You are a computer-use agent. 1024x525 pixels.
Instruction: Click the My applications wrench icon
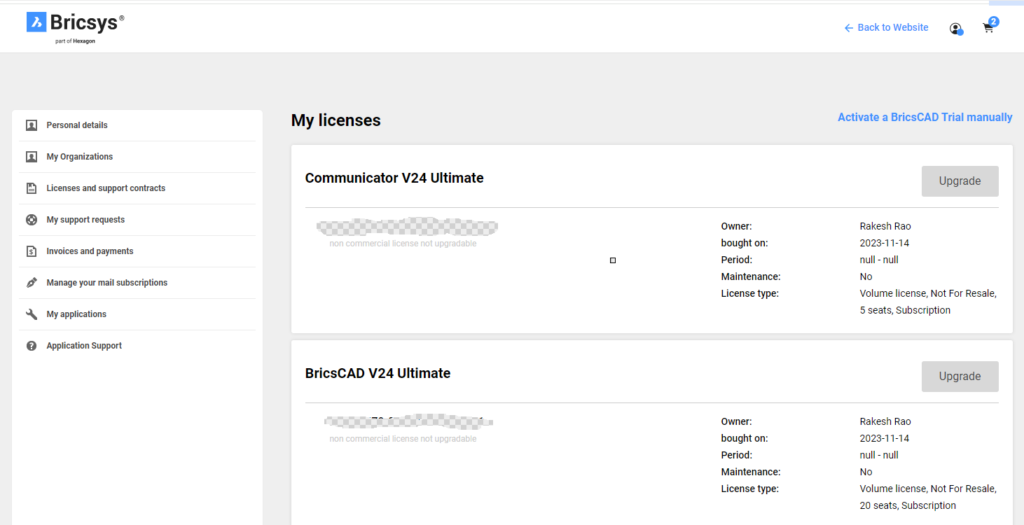(31, 314)
